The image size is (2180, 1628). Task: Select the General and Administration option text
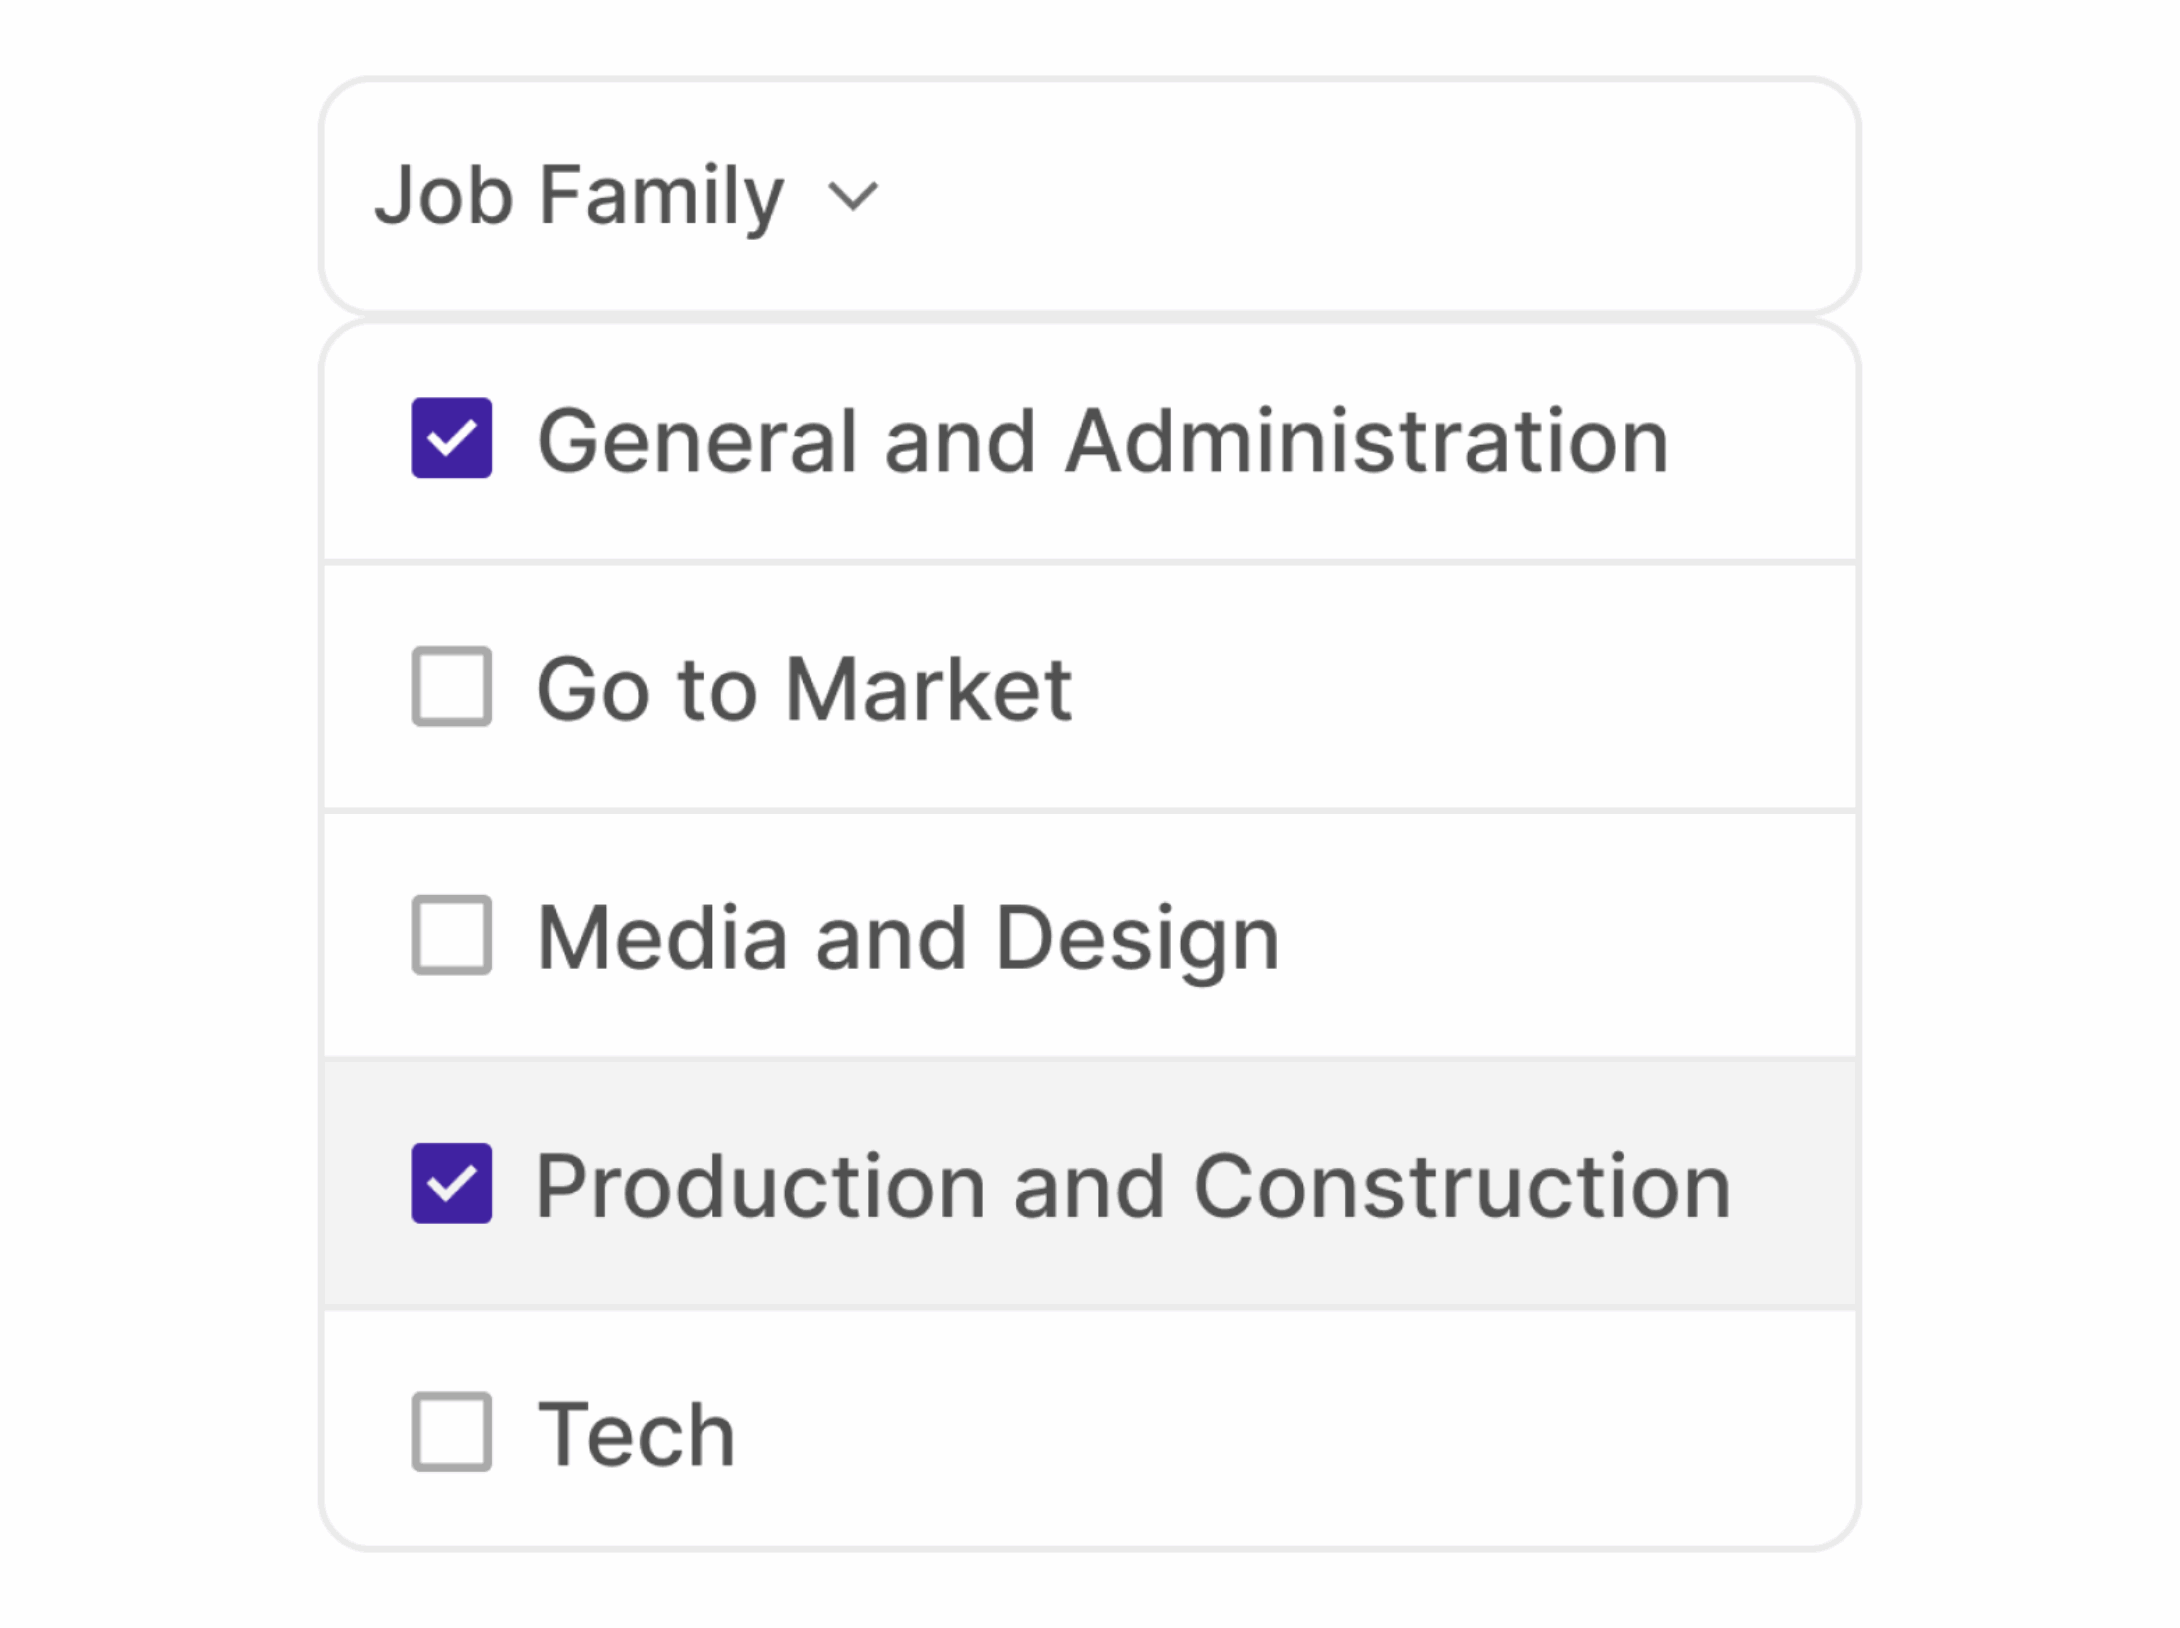pyautogui.click(x=1102, y=440)
